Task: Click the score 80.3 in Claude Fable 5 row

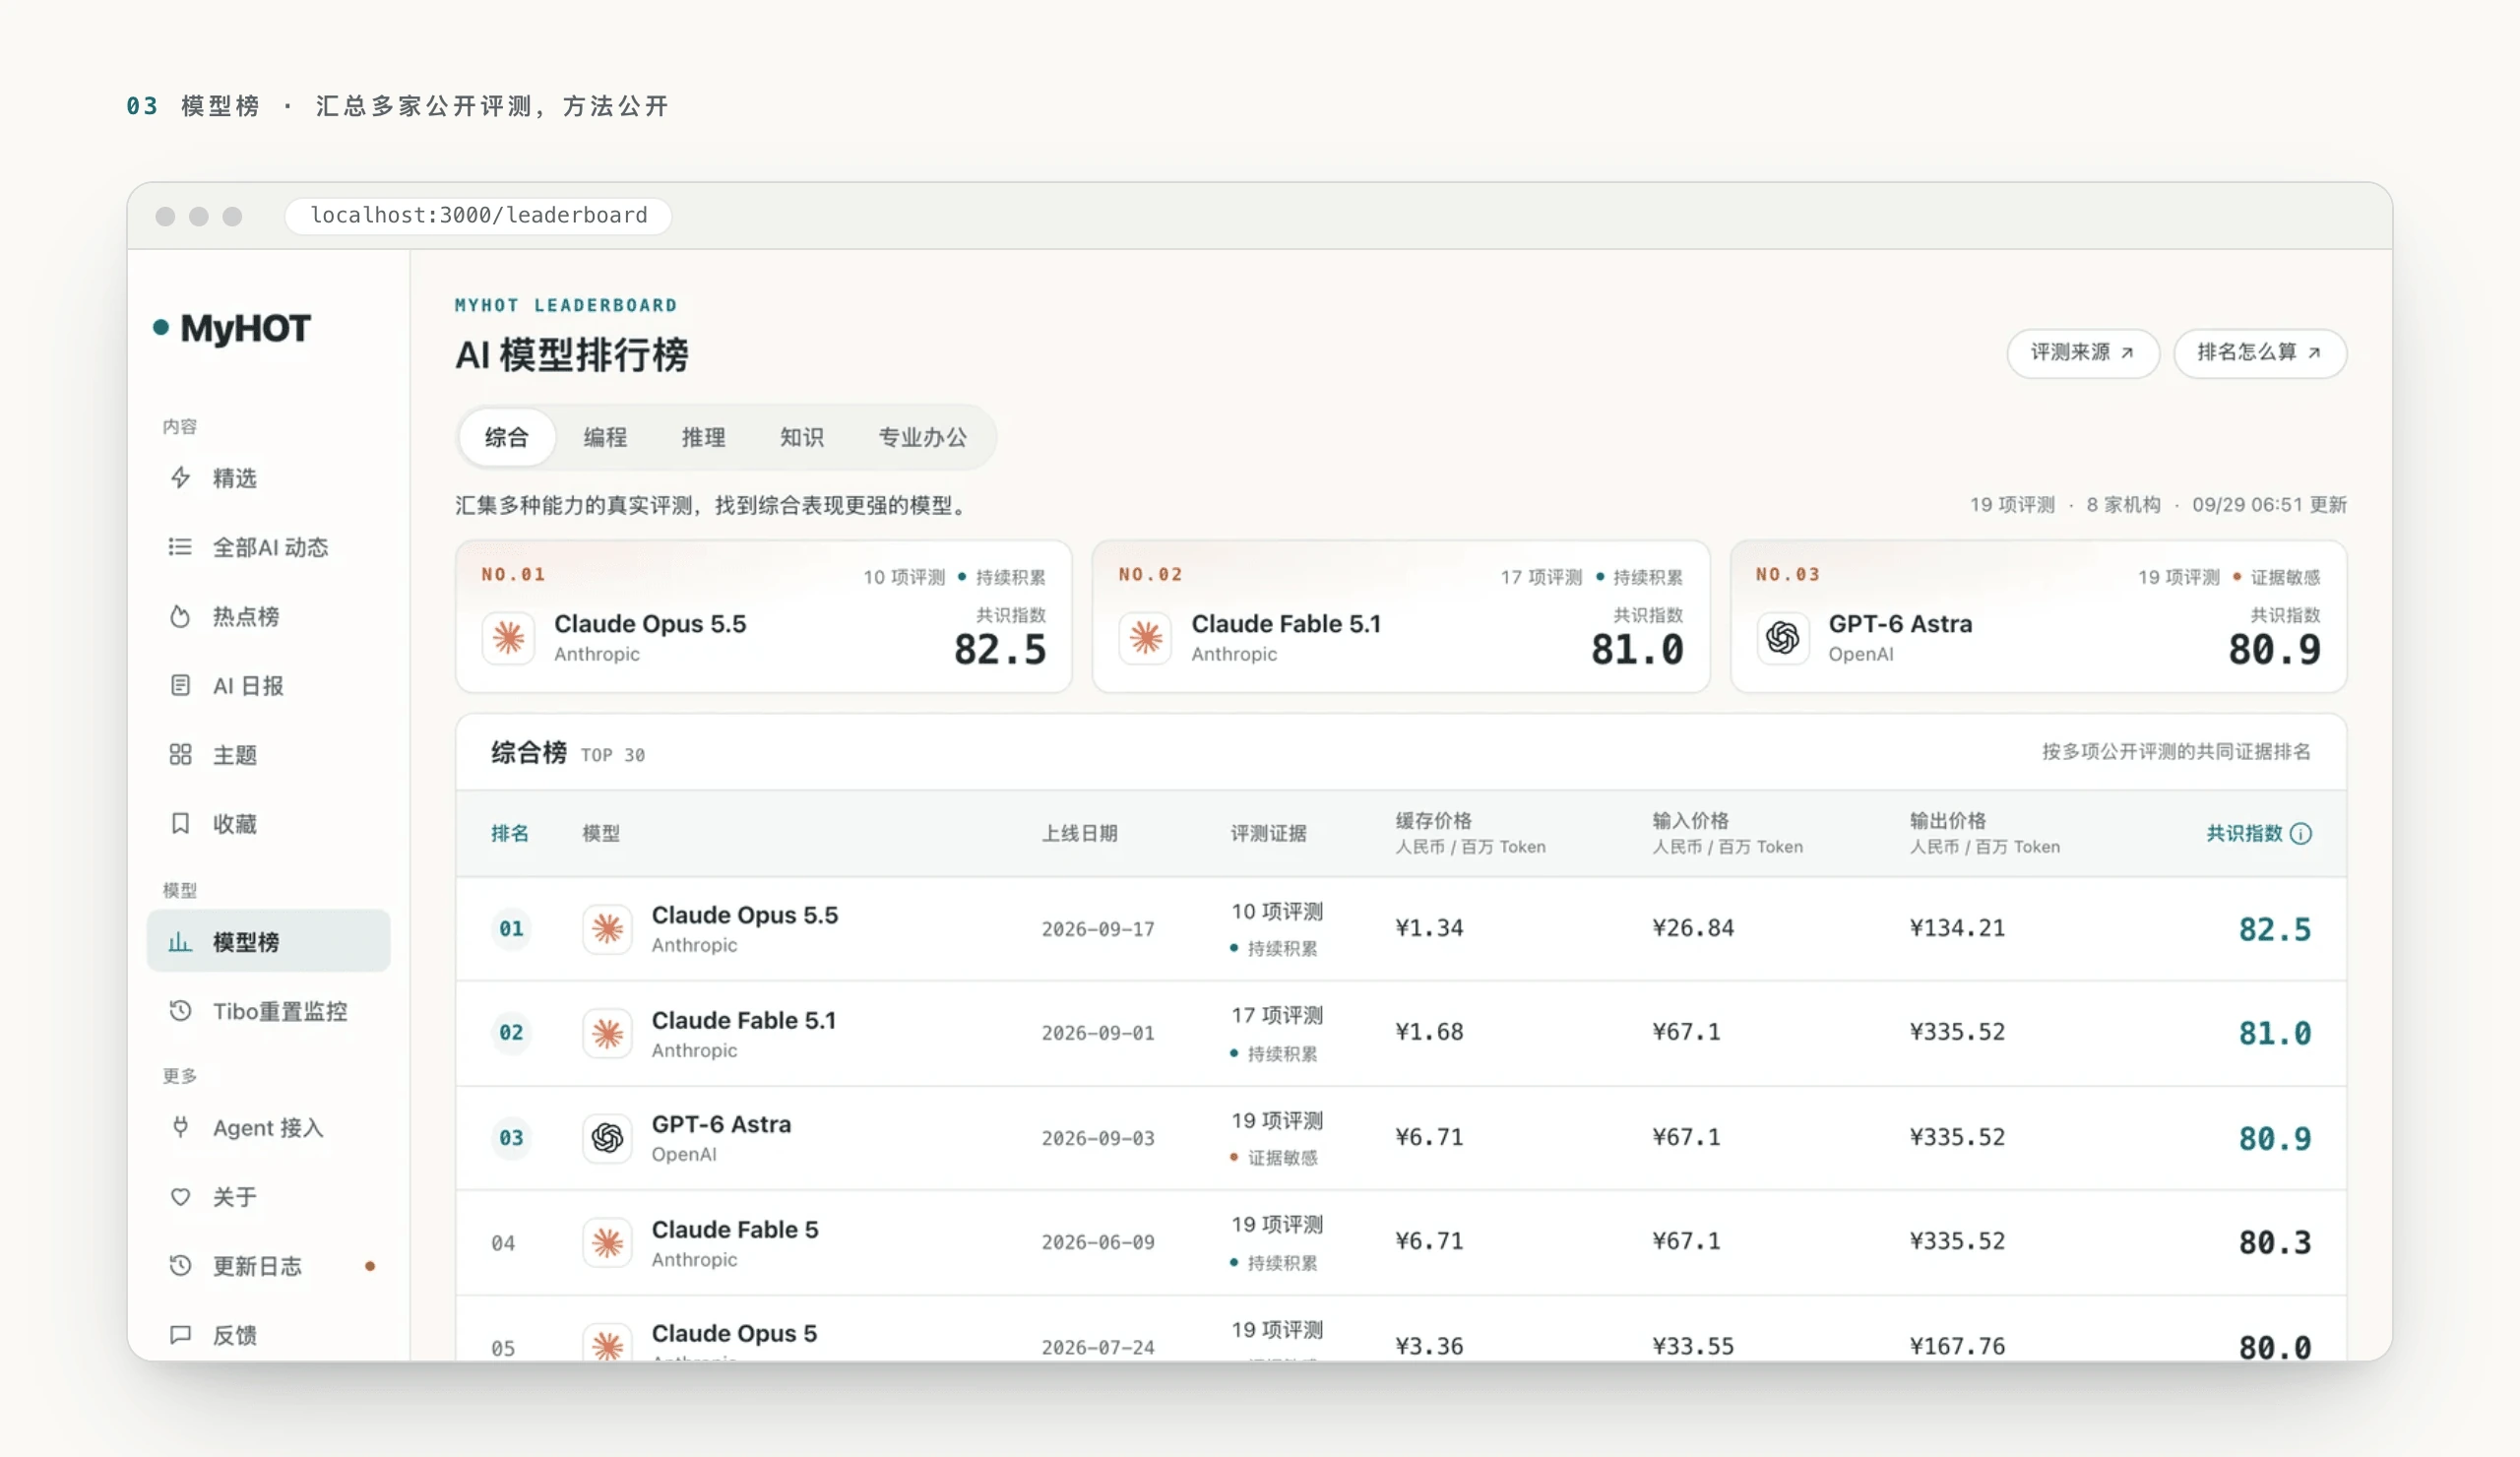Action: point(2275,1243)
